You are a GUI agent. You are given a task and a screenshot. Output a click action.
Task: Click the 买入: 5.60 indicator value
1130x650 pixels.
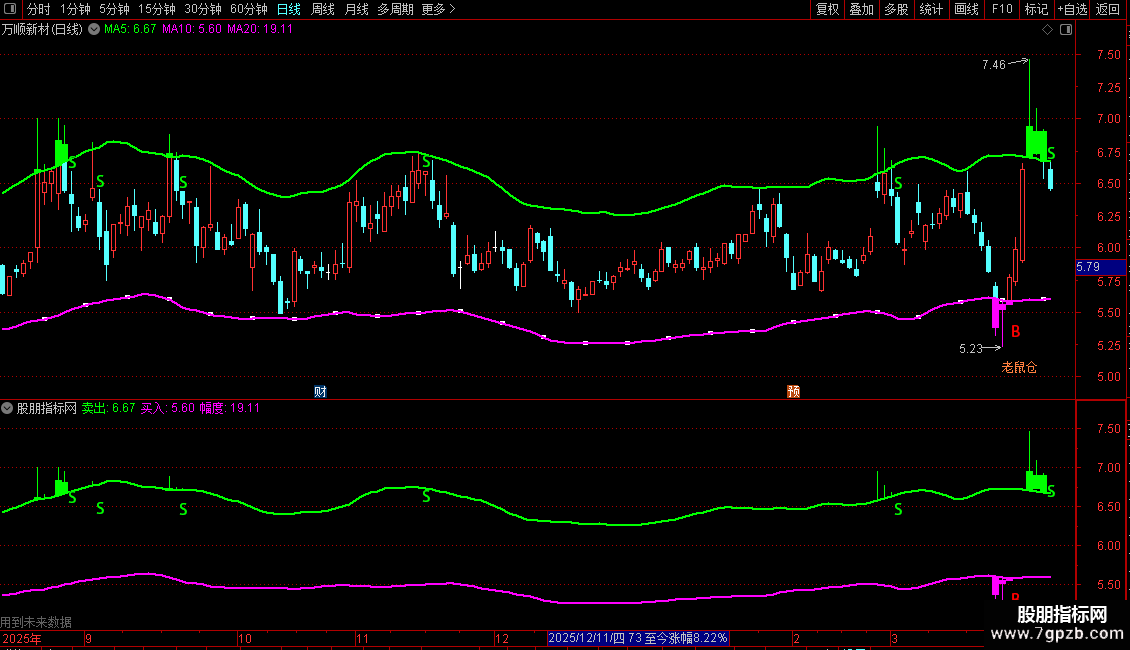167,408
